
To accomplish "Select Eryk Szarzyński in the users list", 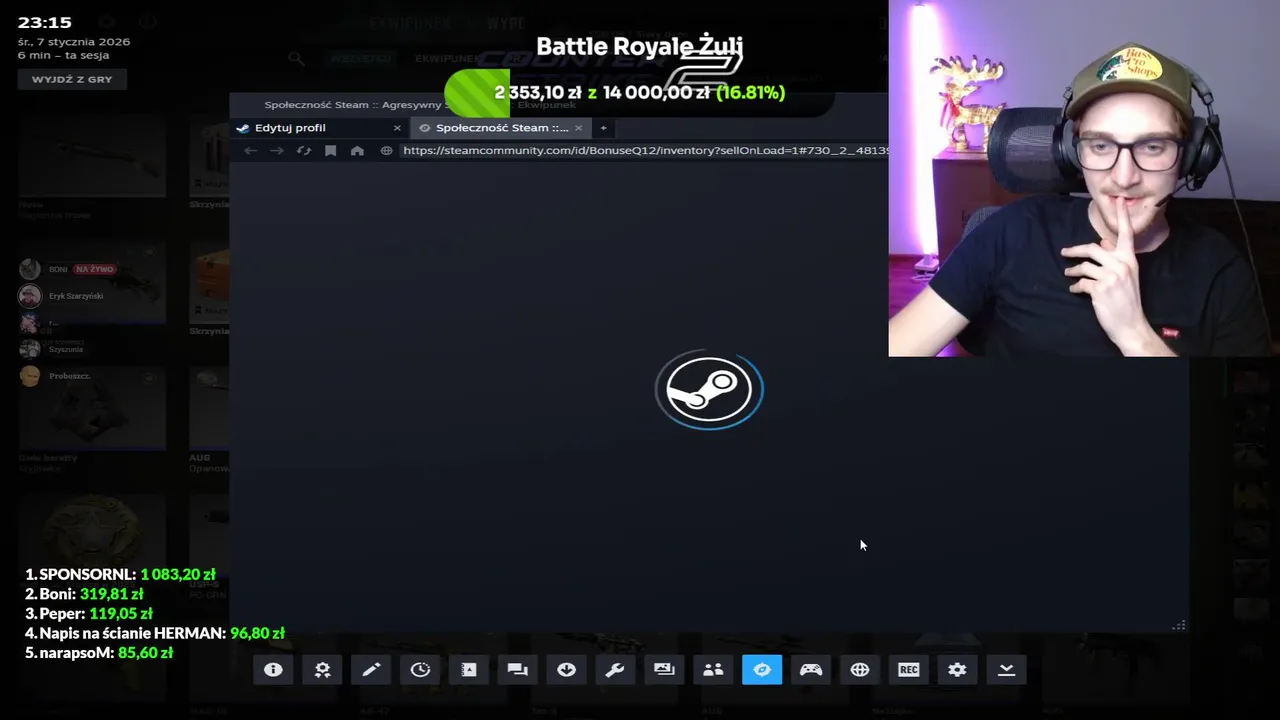I will click(x=76, y=296).
